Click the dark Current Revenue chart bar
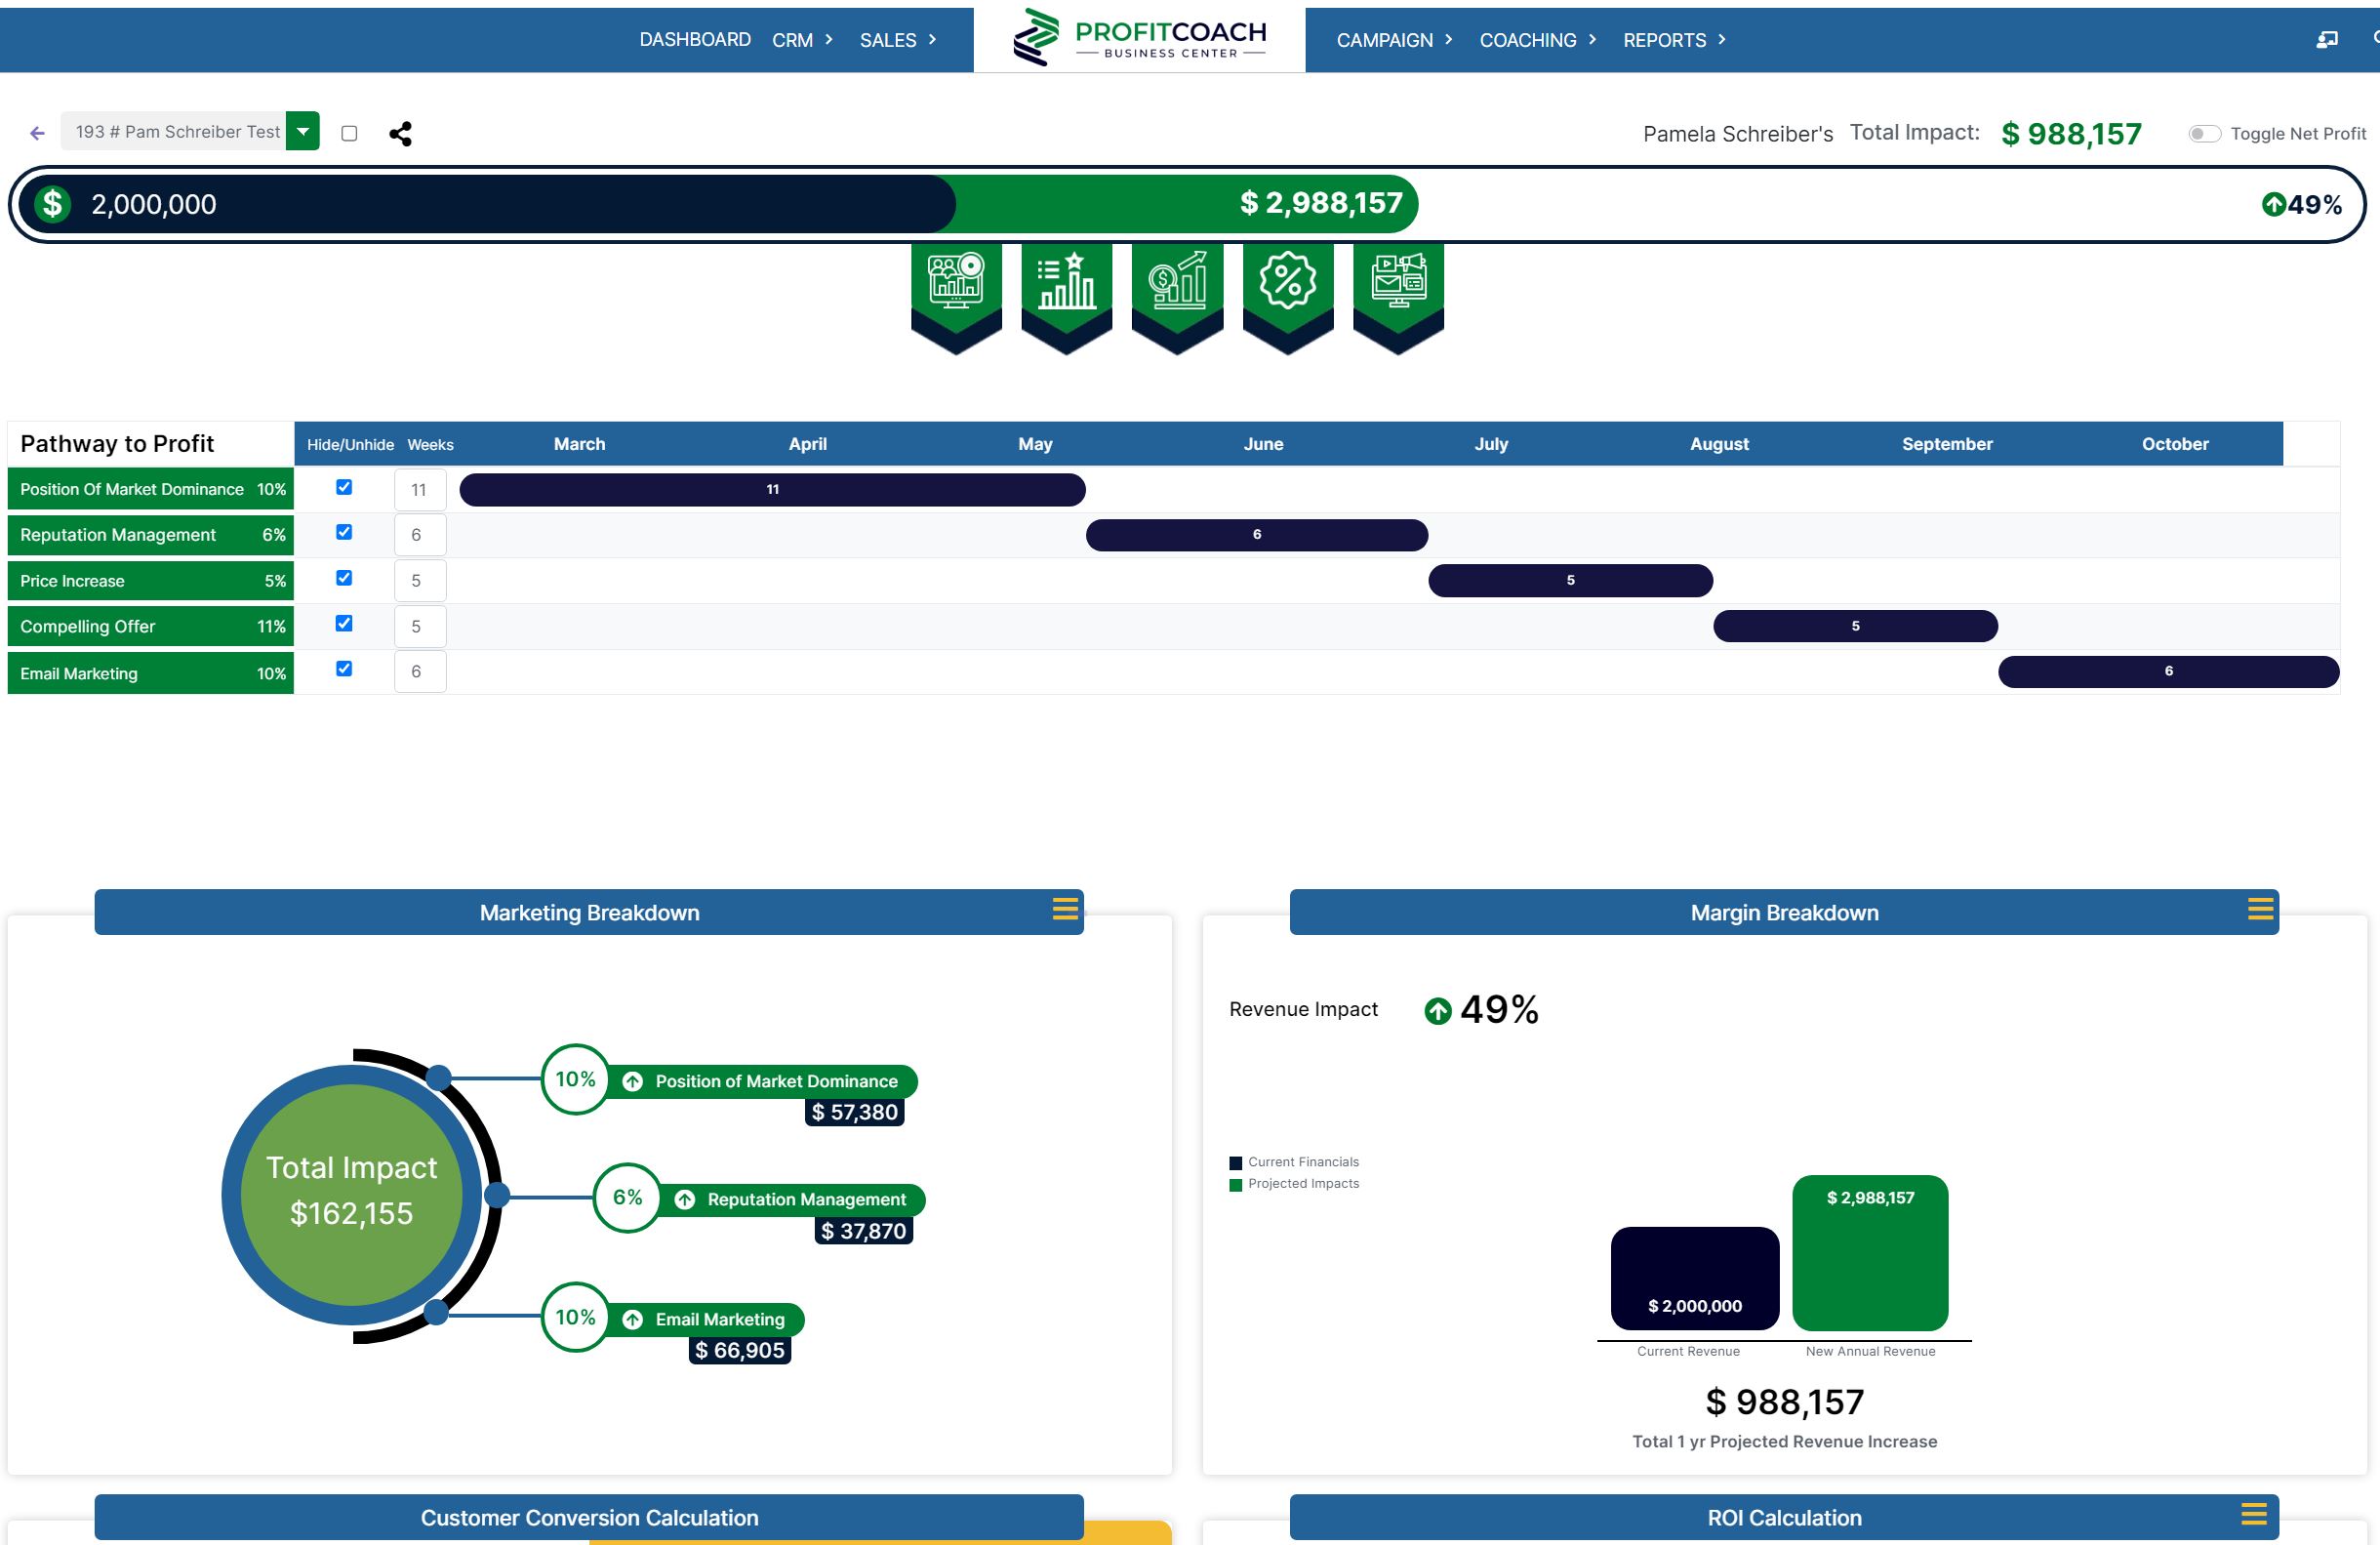The height and width of the screenshot is (1545, 2380). click(x=1695, y=1278)
